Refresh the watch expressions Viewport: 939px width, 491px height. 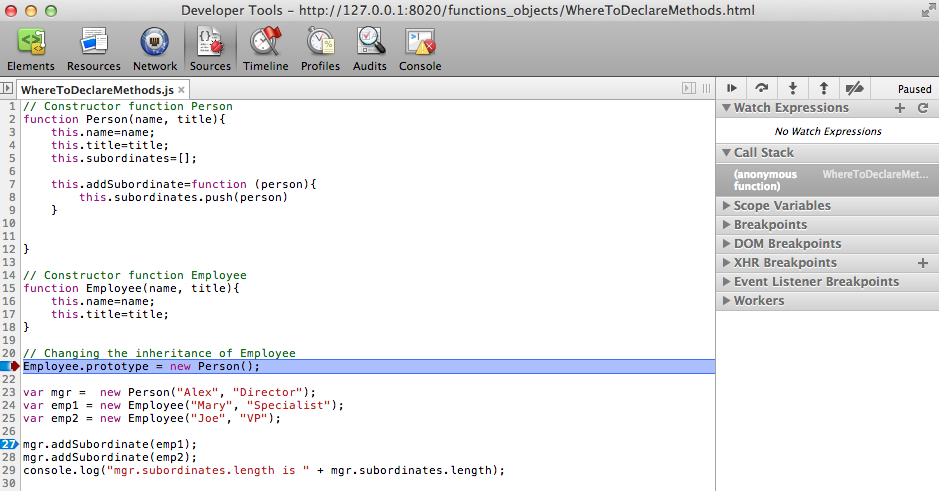923,108
